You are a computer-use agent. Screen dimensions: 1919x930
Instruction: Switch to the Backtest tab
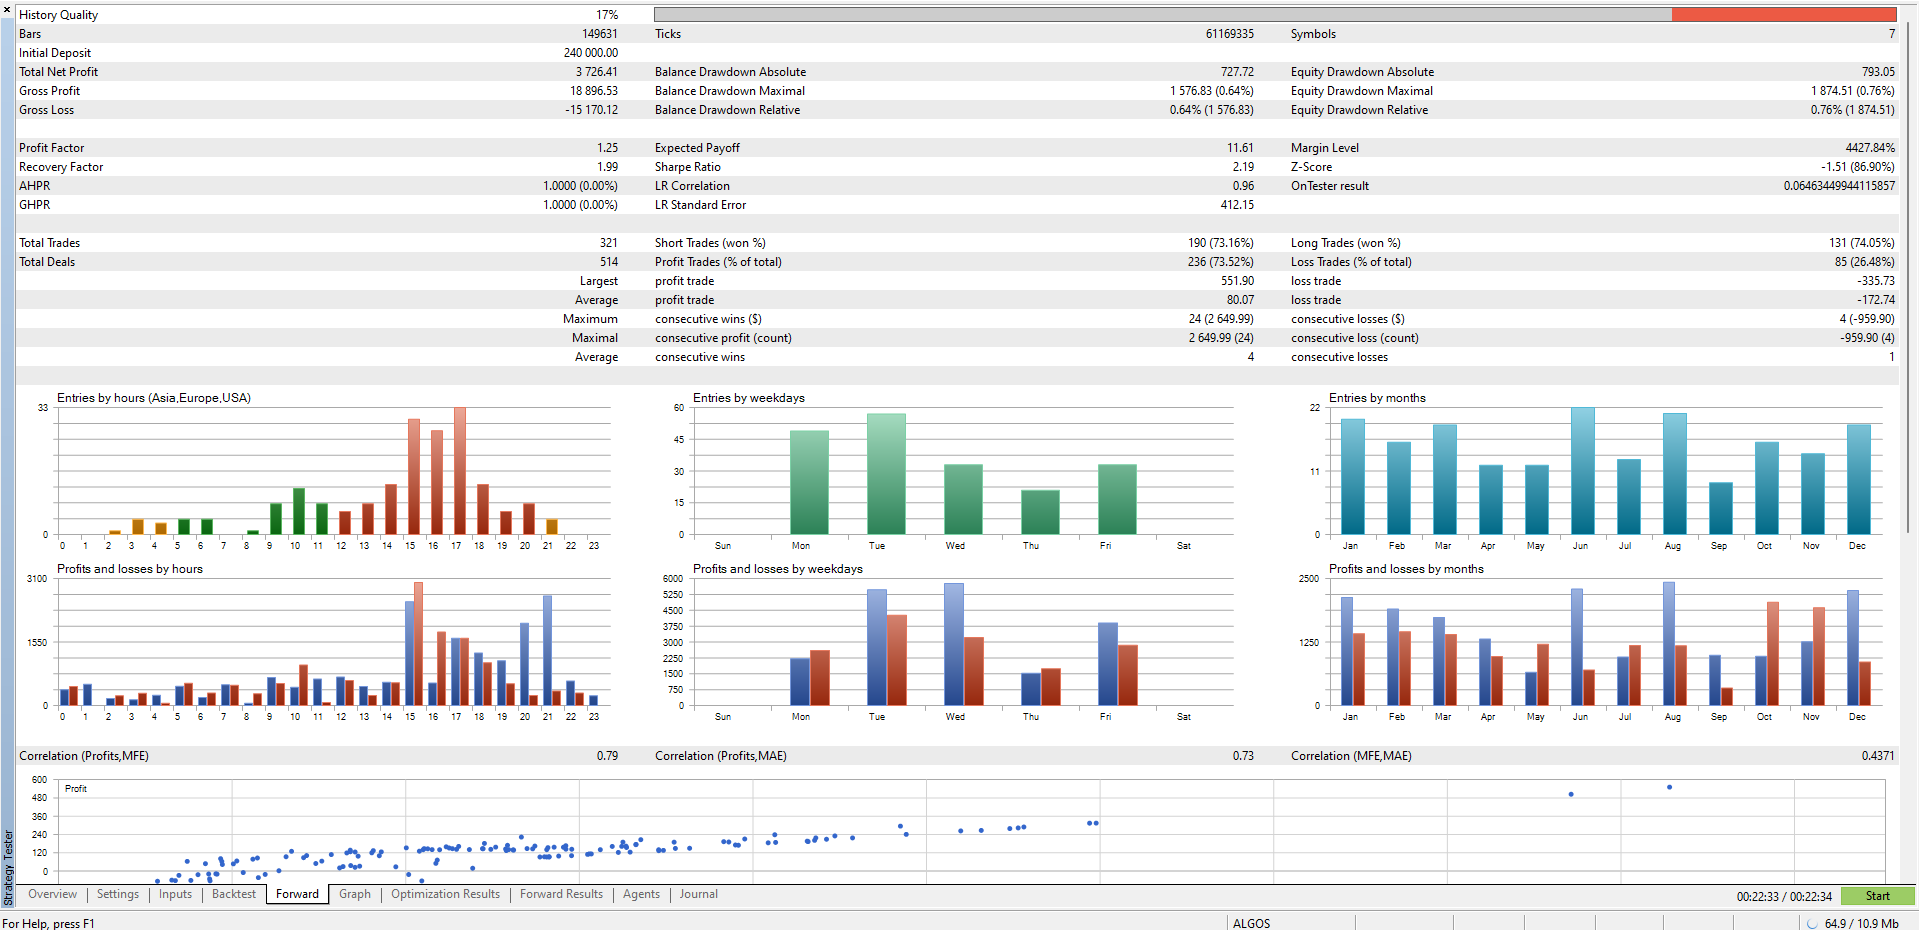234,894
